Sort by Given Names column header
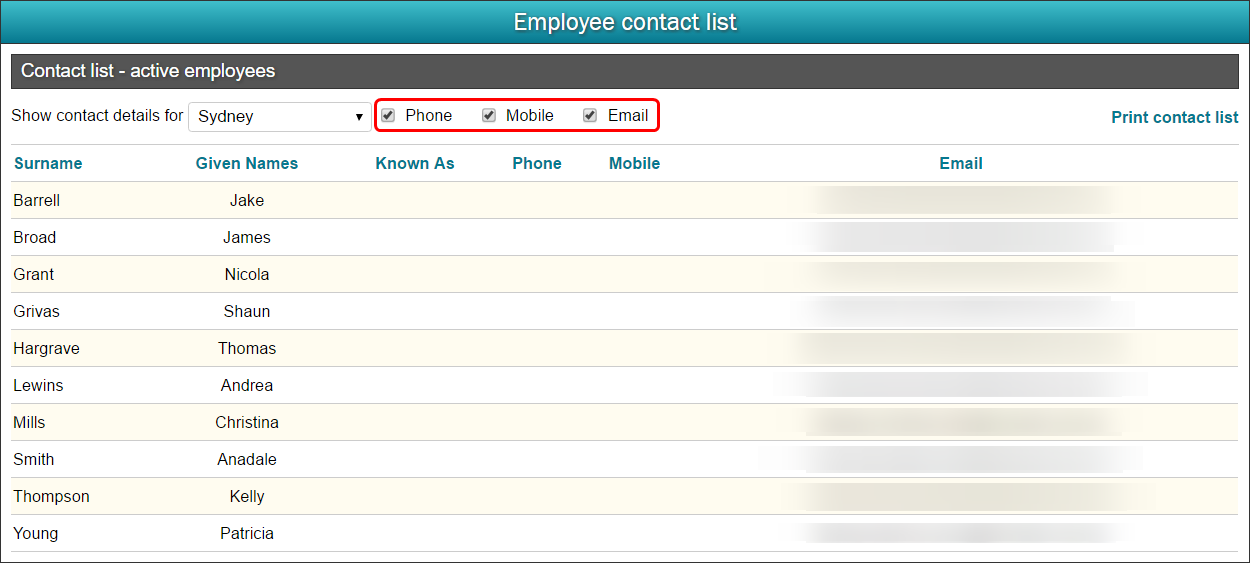1250x563 pixels. tap(247, 163)
